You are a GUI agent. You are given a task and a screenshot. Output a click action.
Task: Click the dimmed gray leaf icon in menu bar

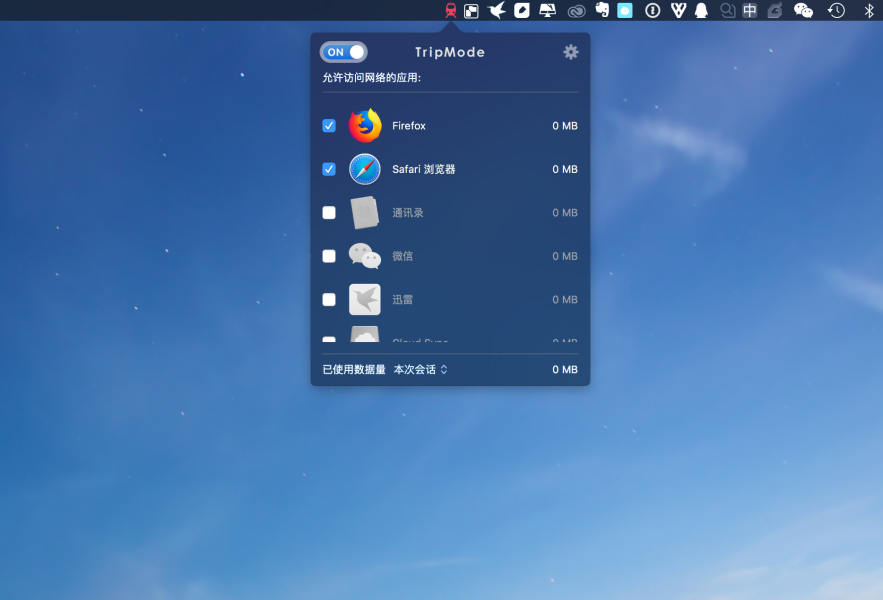[775, 10]
